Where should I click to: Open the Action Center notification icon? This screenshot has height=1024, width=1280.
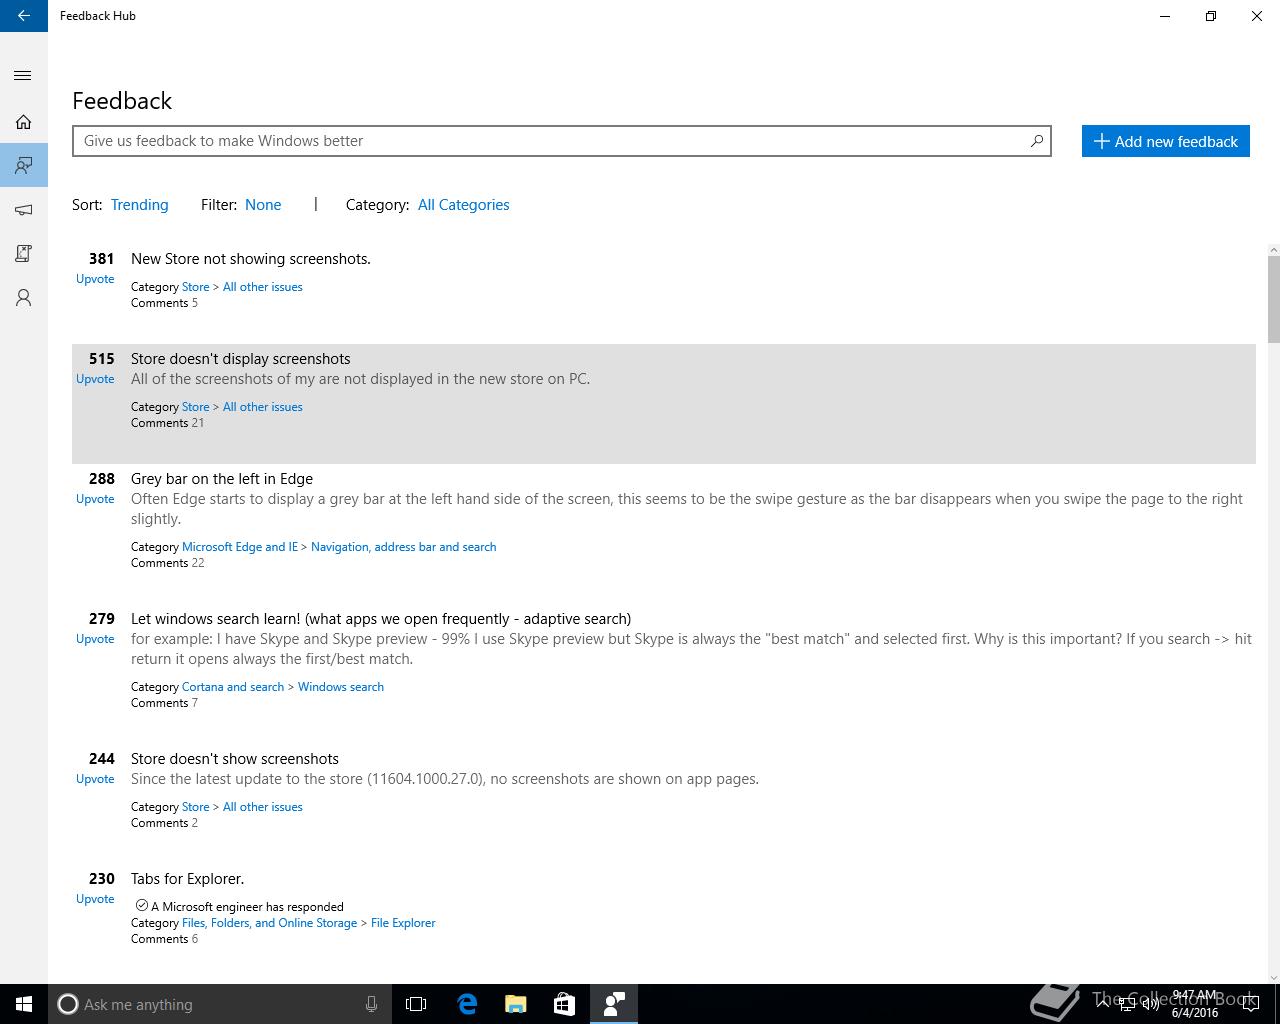[x=1251, y=1005]
